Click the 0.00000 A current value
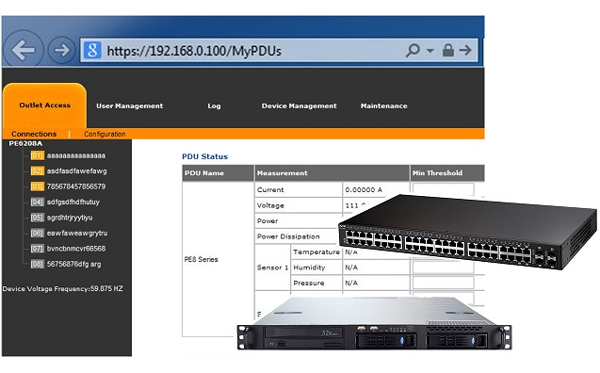 [364, 190]
